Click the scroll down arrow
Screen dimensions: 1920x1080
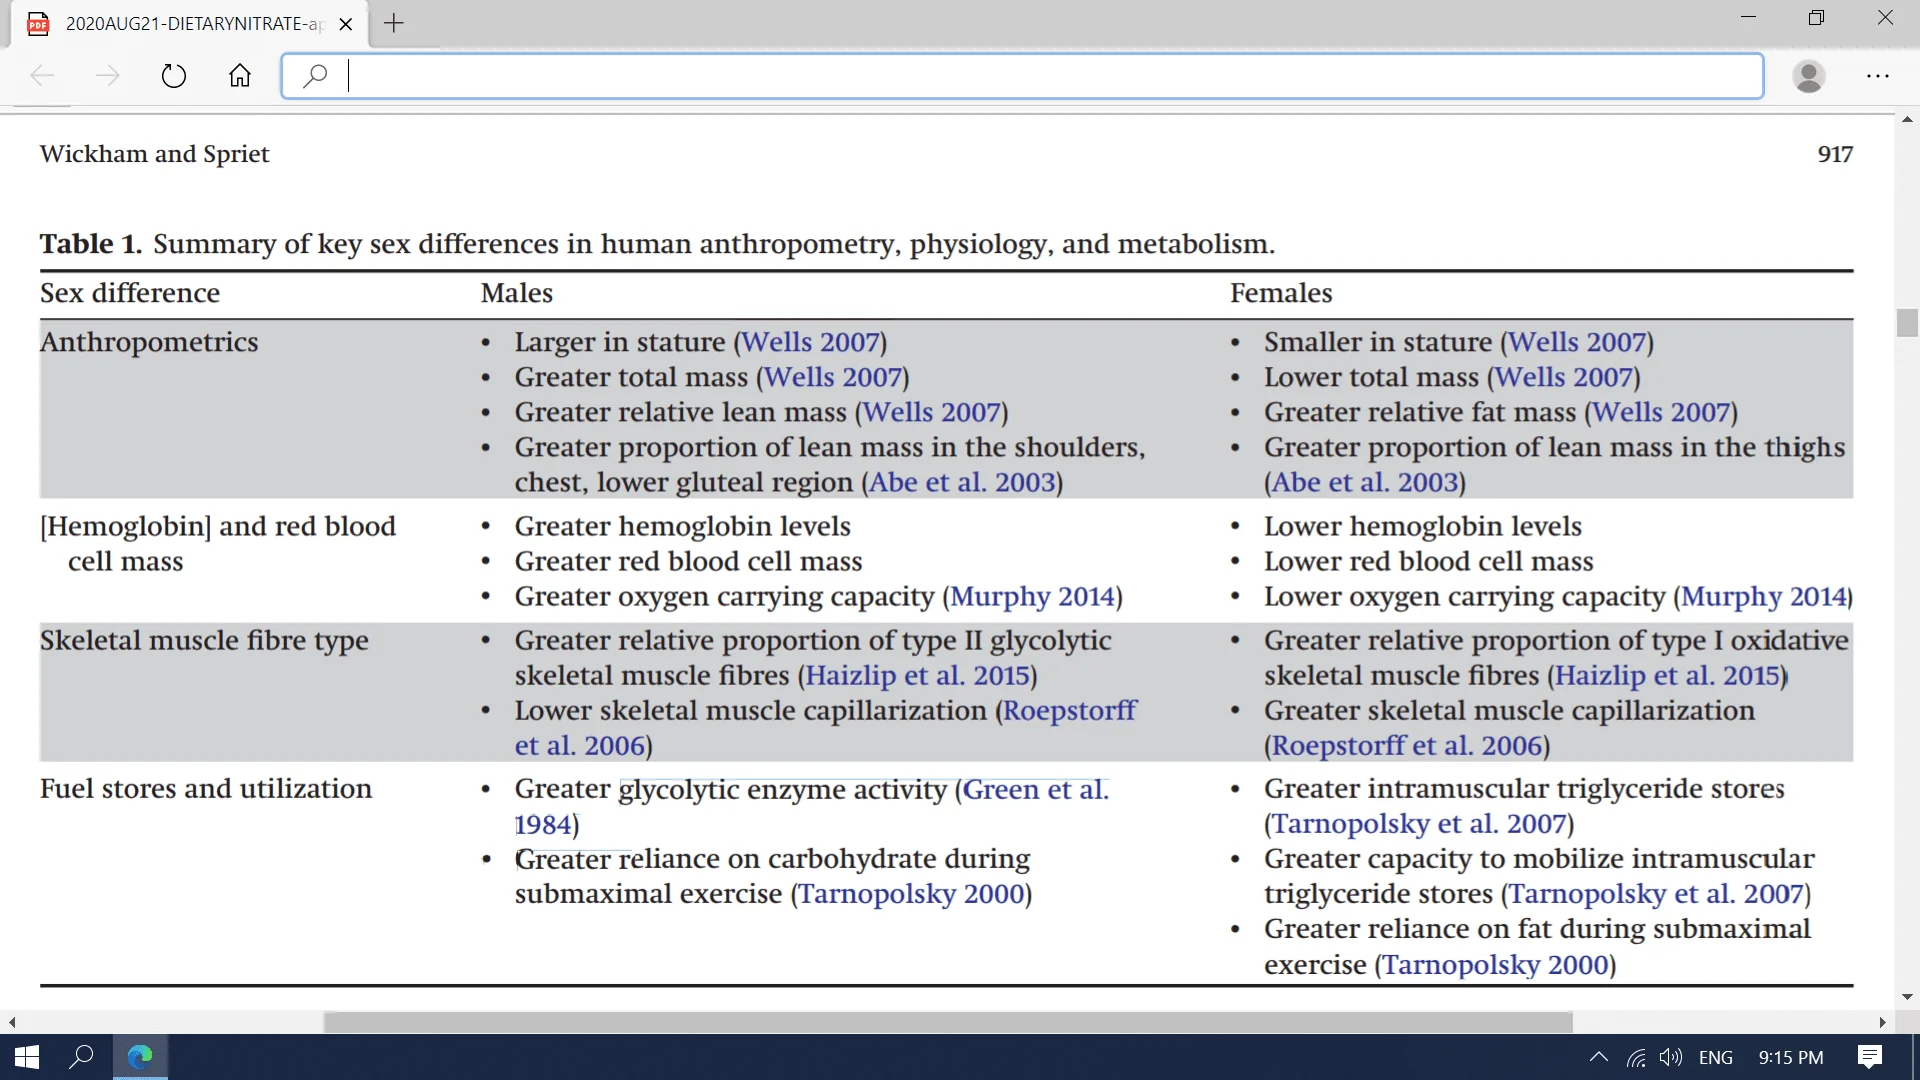(1907, 997)
